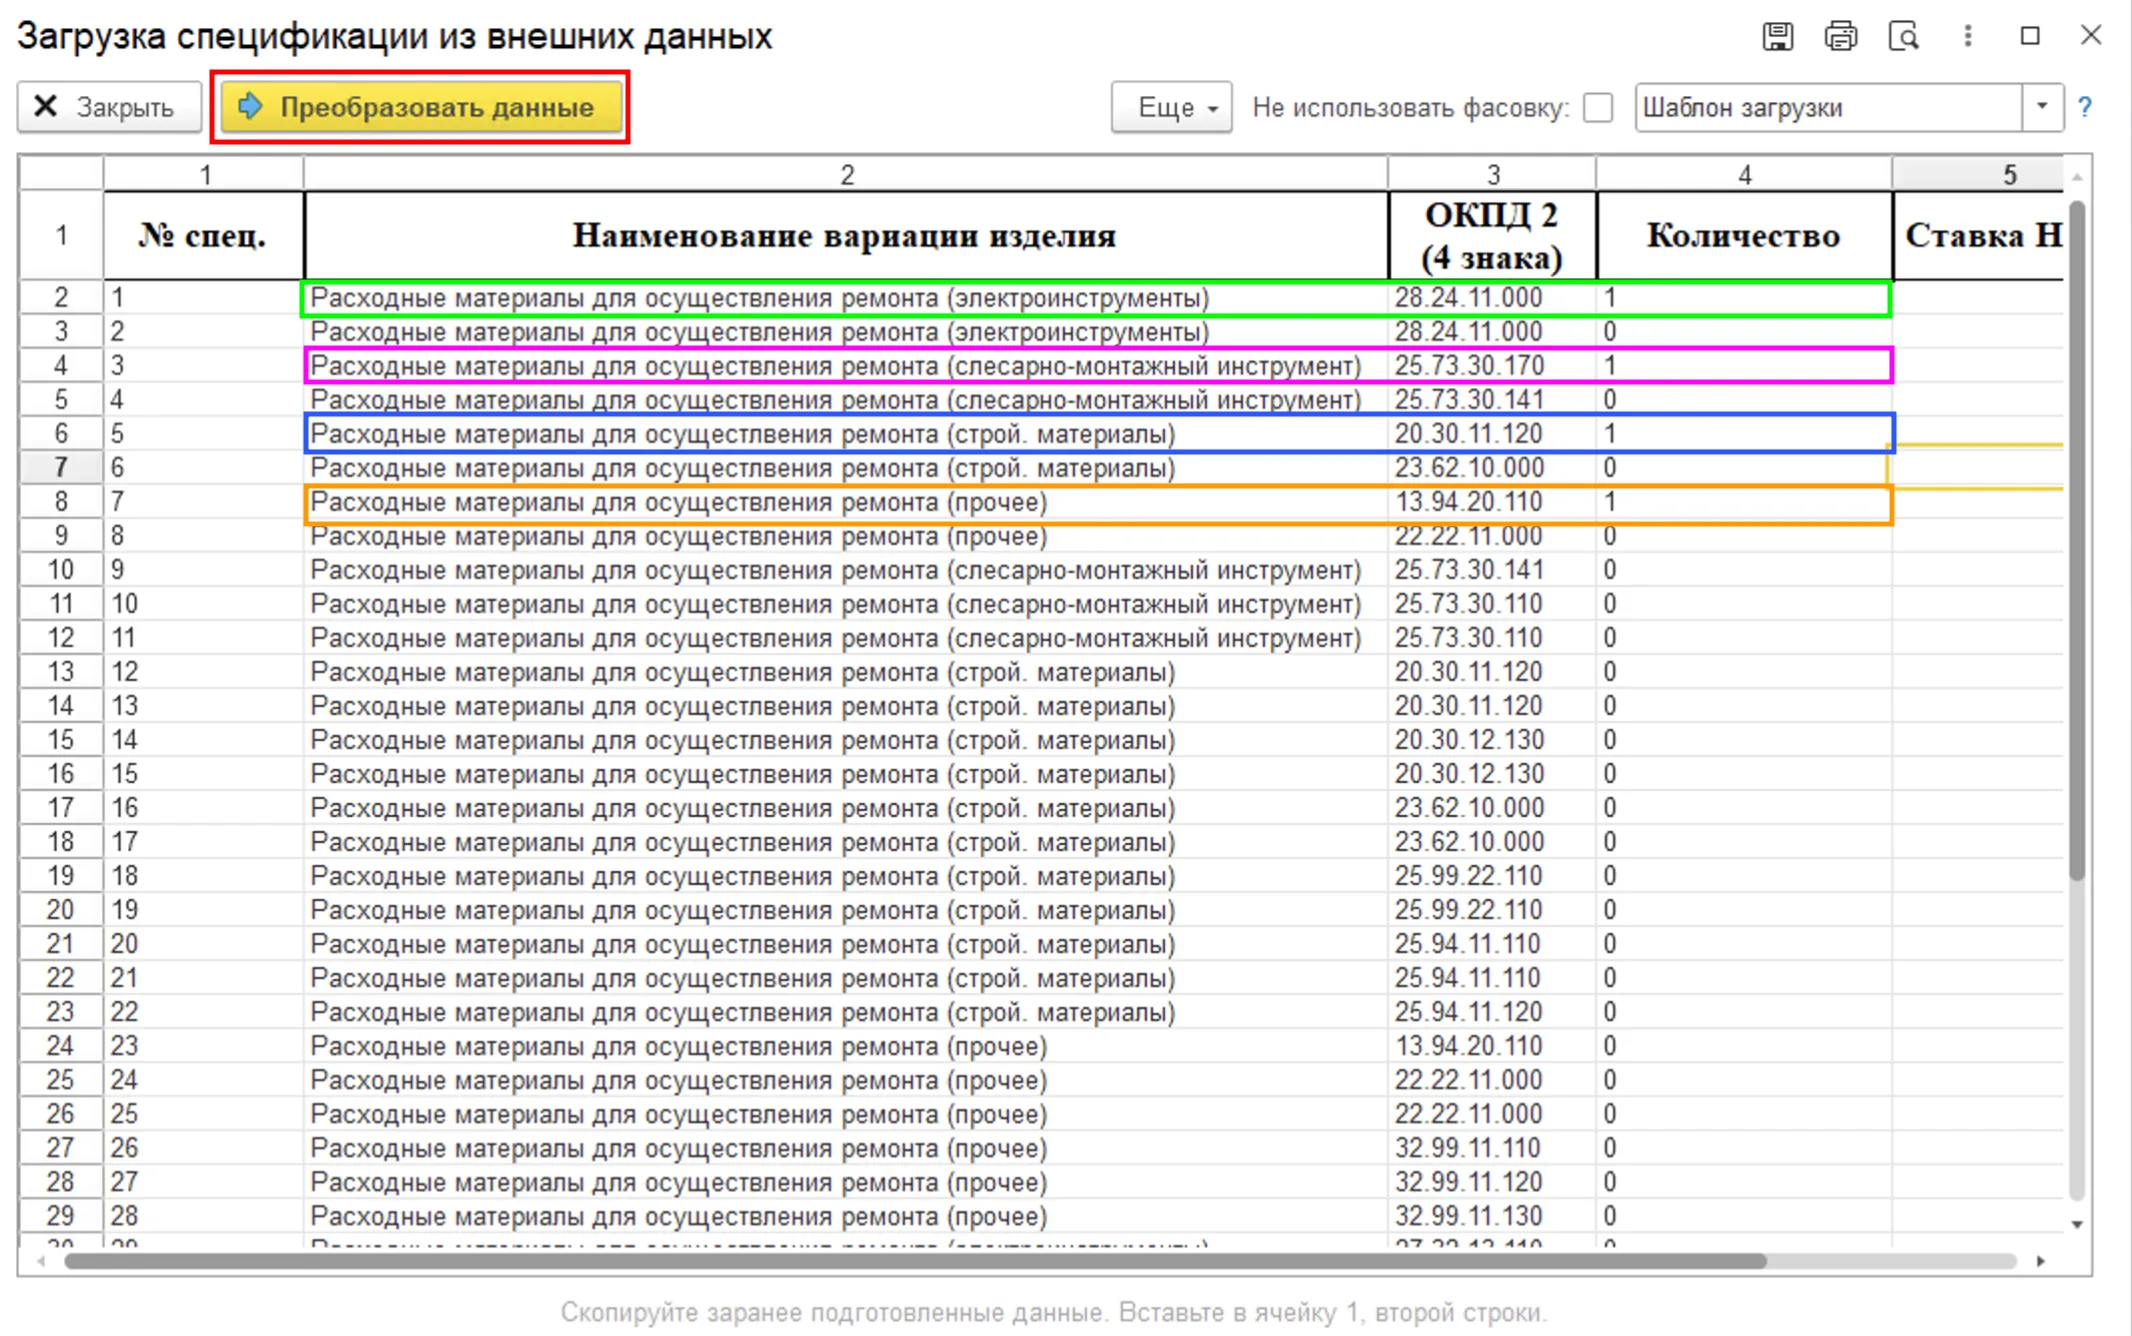Click the printer icon

[1840, 37]
